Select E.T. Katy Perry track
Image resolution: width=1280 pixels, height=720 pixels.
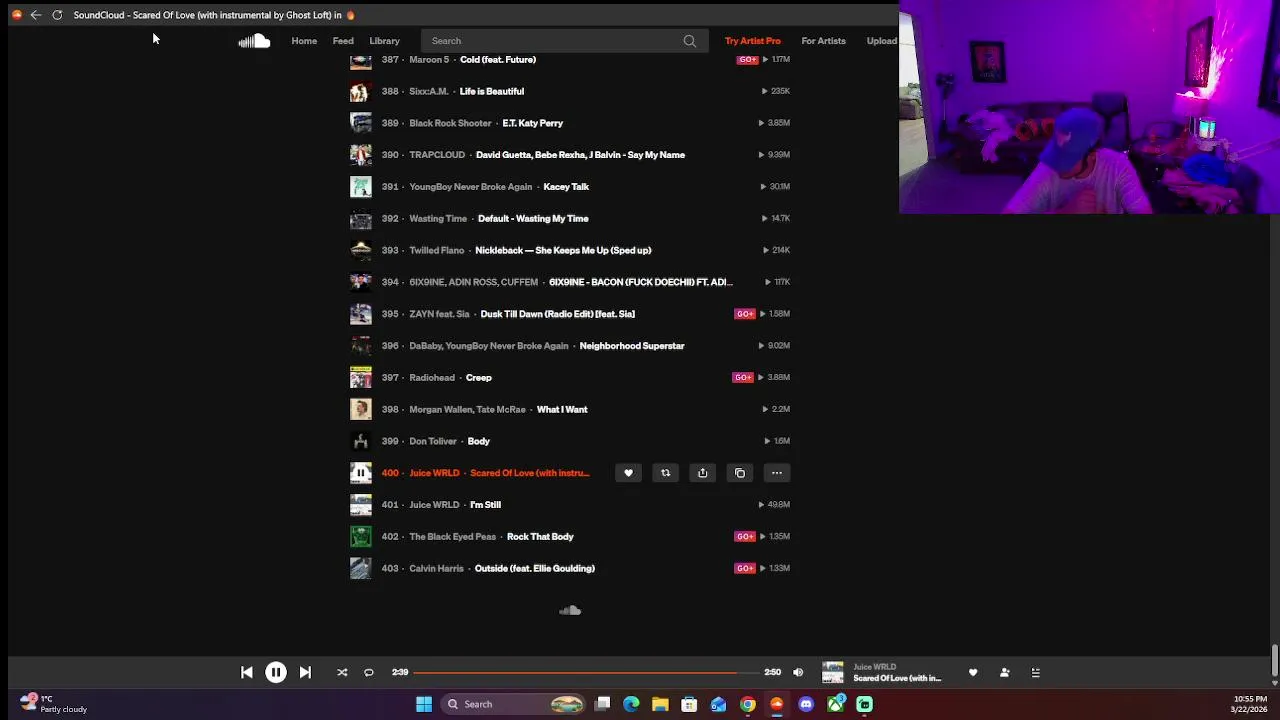point(533,123)
